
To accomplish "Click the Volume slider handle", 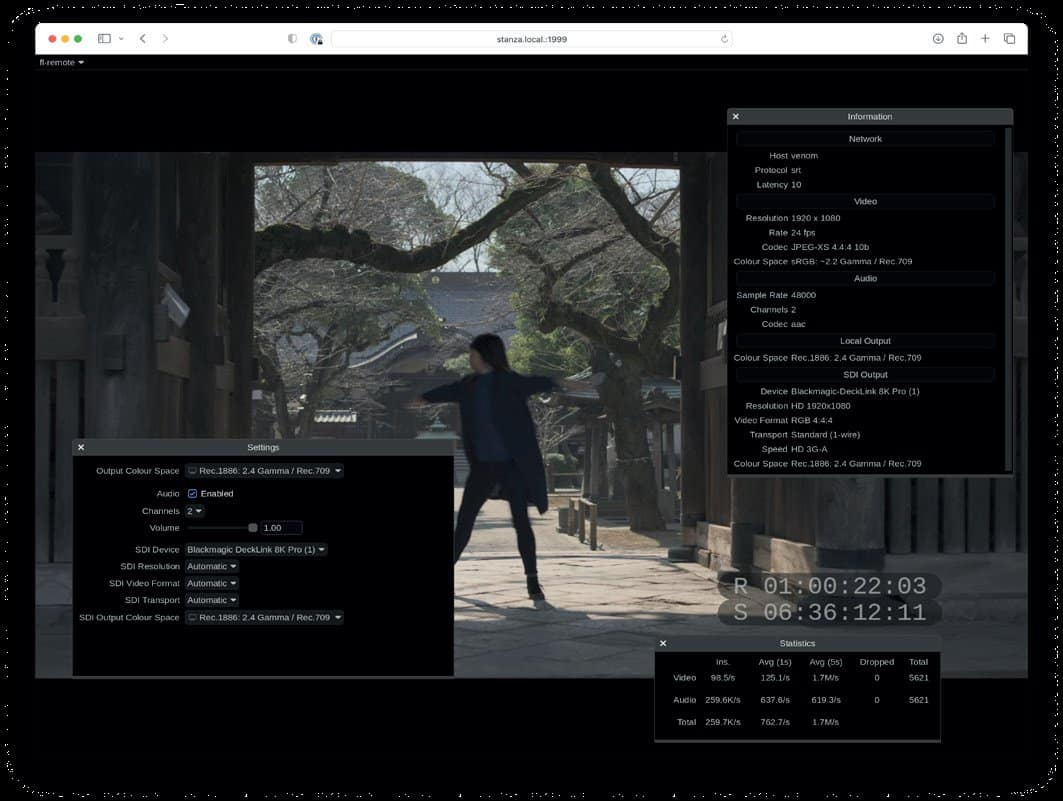I will point(253,528).
